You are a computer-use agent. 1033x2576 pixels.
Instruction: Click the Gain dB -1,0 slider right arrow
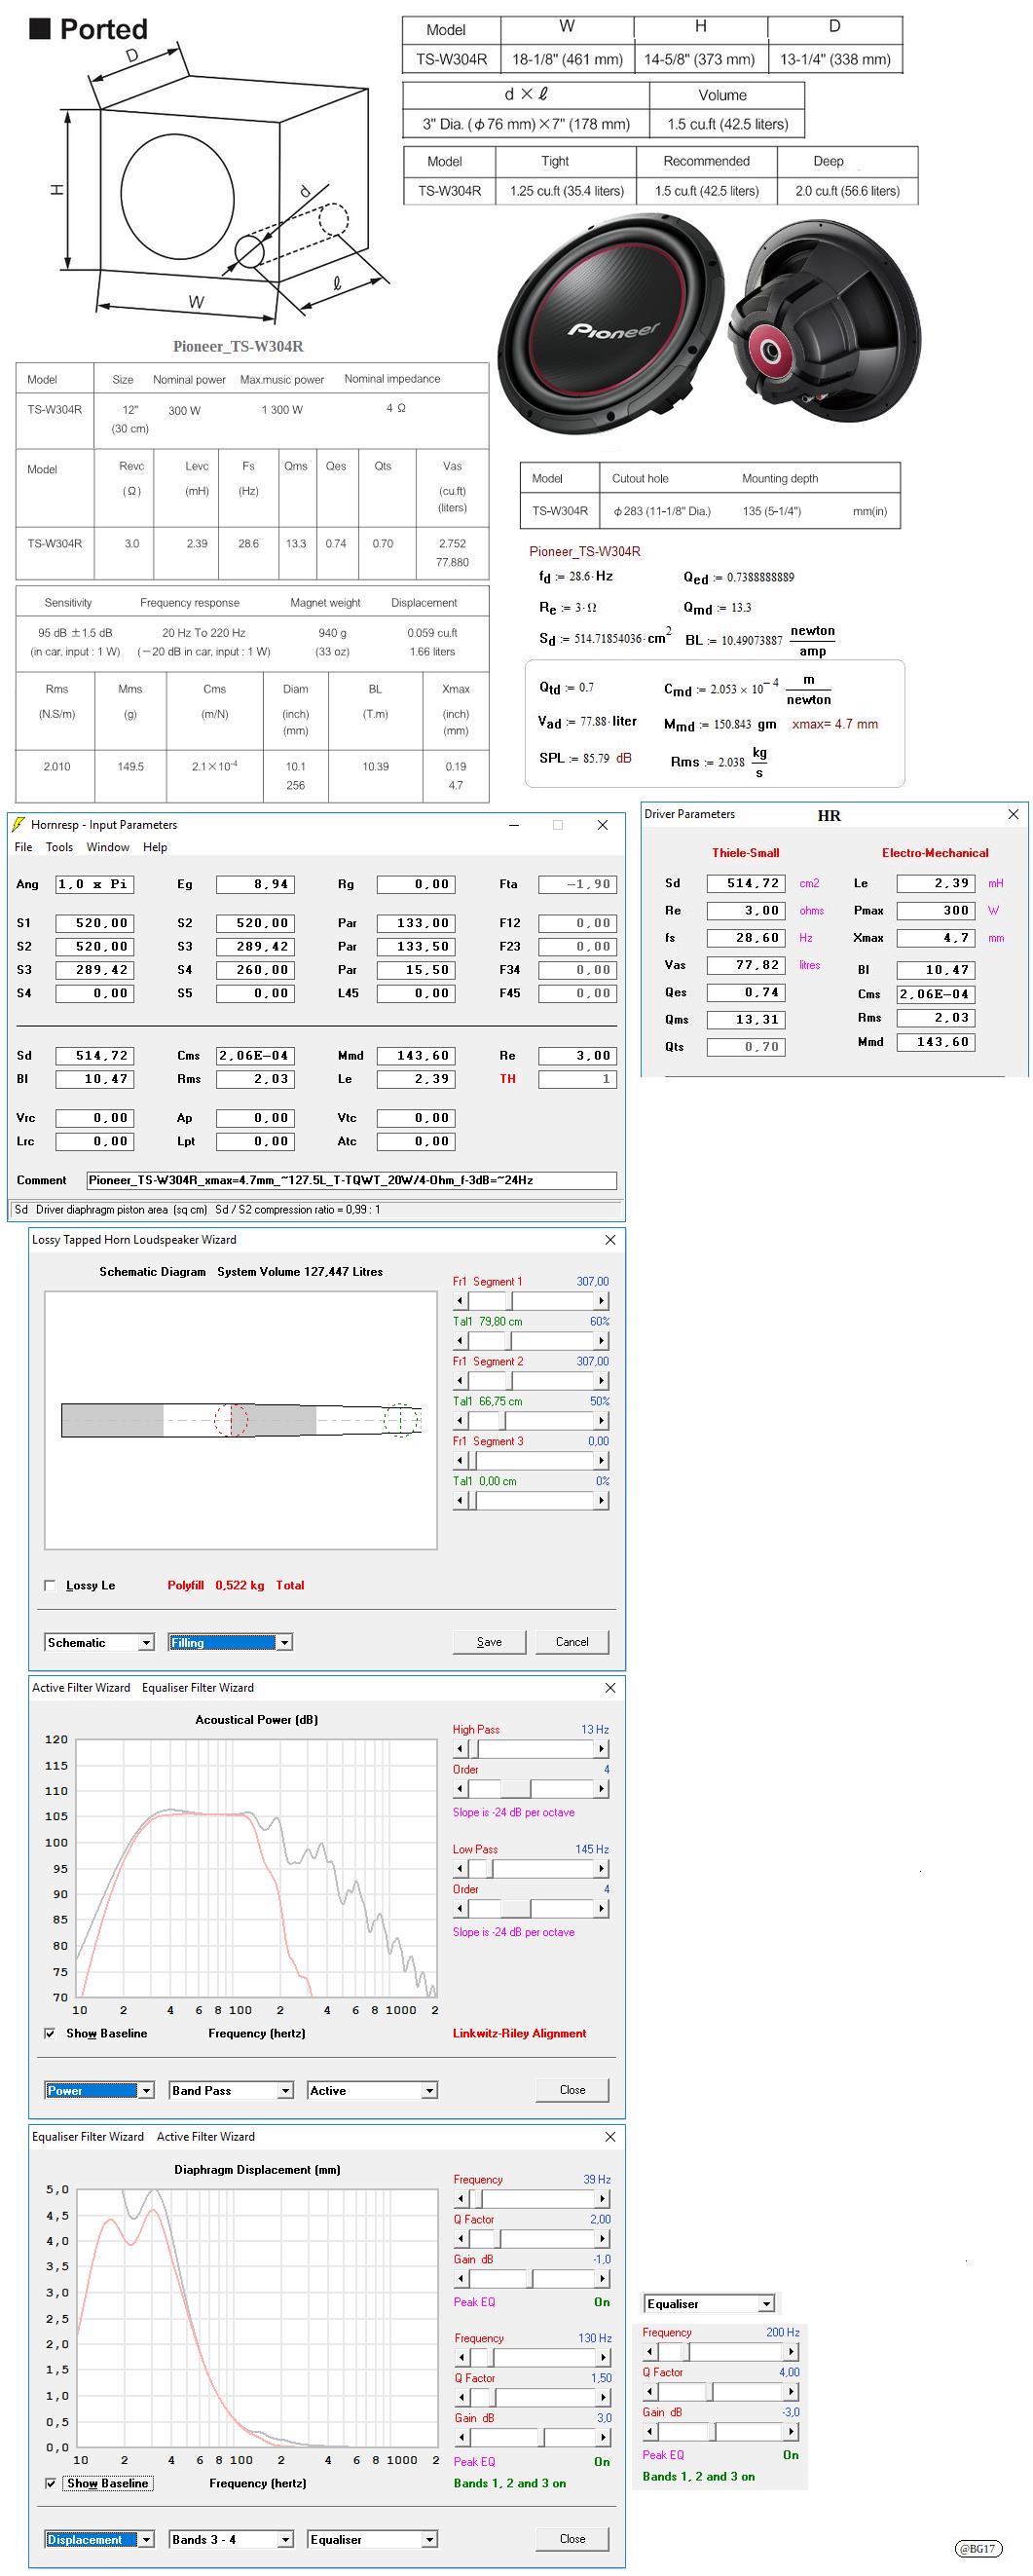tap(603, 2279)
